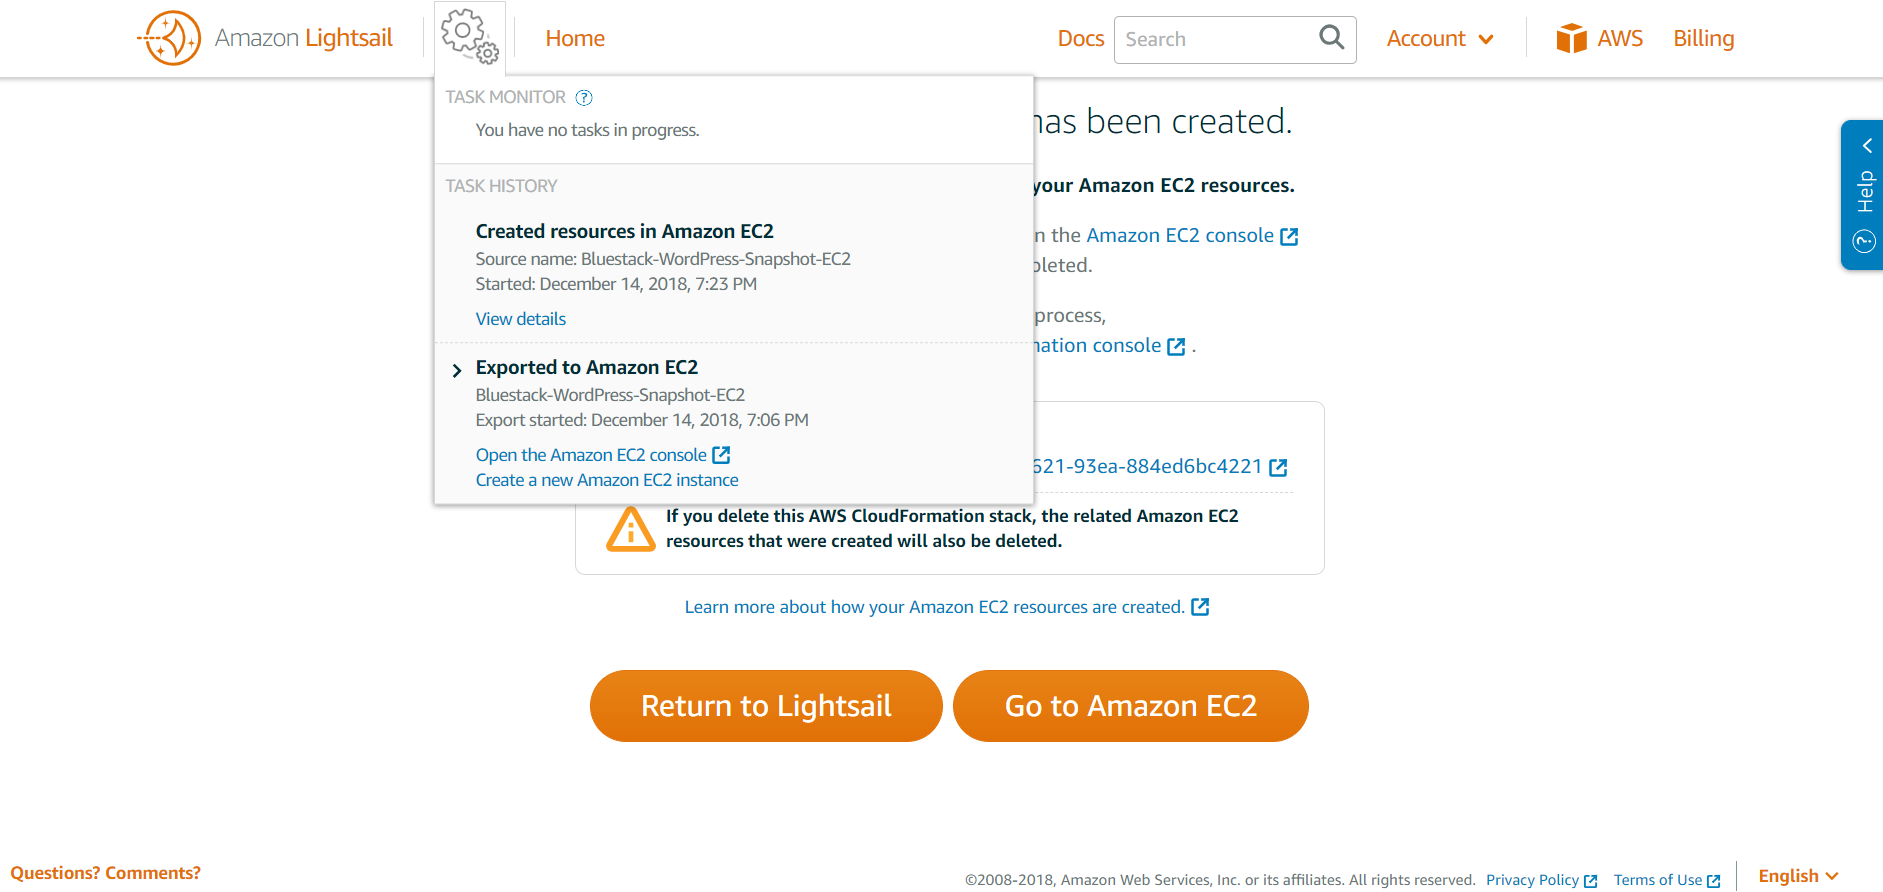Screen dimensions: 1883x892
Task: Open the Account dropdown menu
Action: pyautogui.click(x=1440, y=38)
